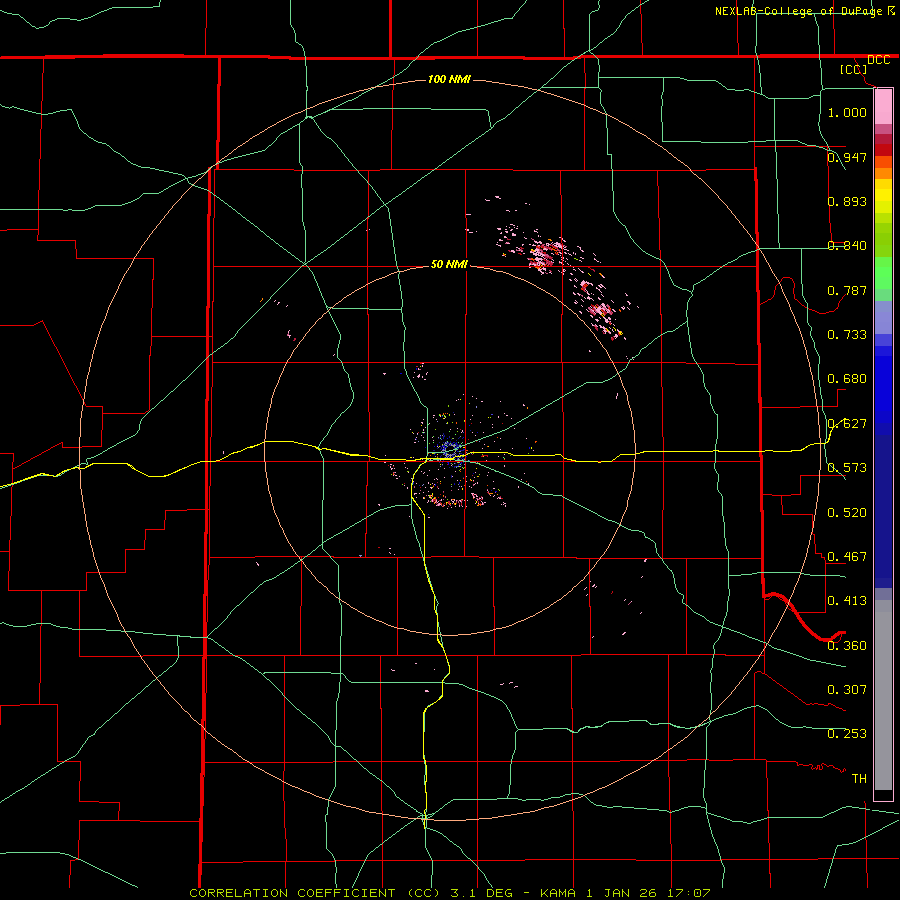Select the 0.840 legend value

[x=847, y=246]
